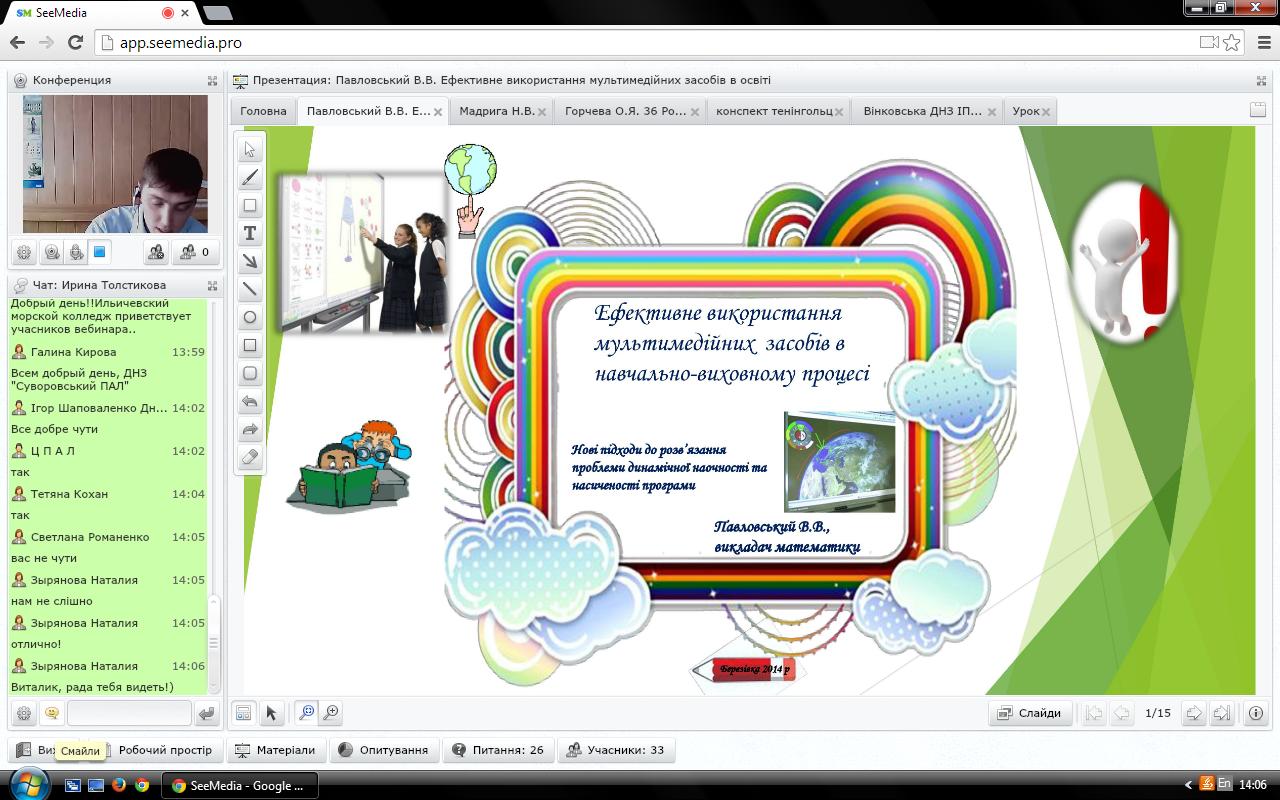Open the Опитування polls button
This screenshot has height=800, width=1280.
tap(383, 750)
